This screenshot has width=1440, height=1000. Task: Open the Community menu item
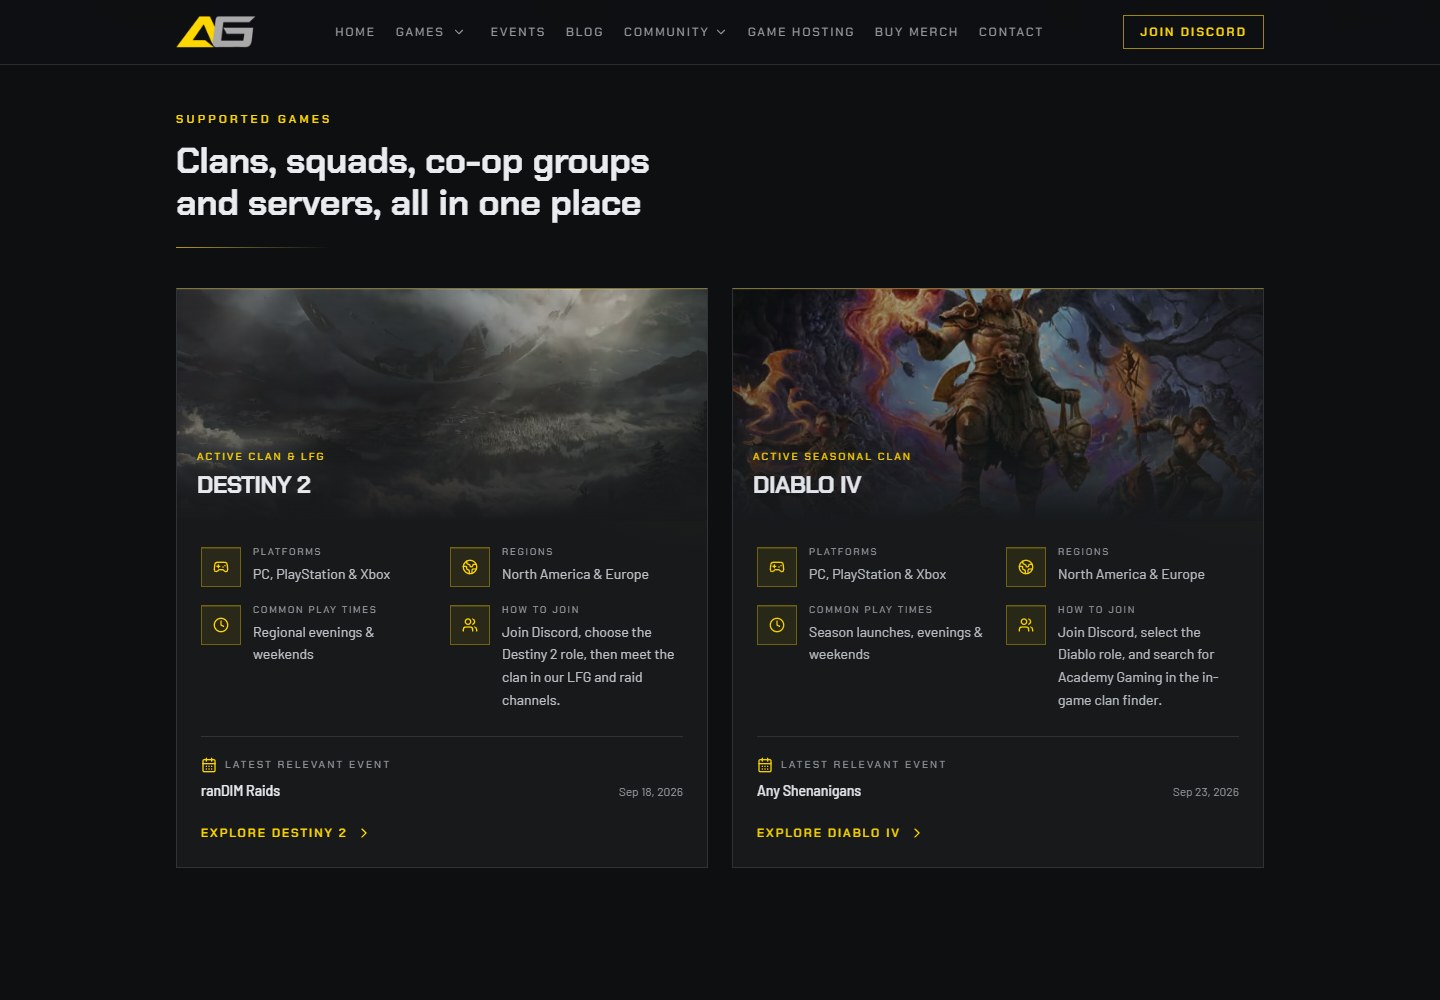pyautogui.click(x=666, y=32)
